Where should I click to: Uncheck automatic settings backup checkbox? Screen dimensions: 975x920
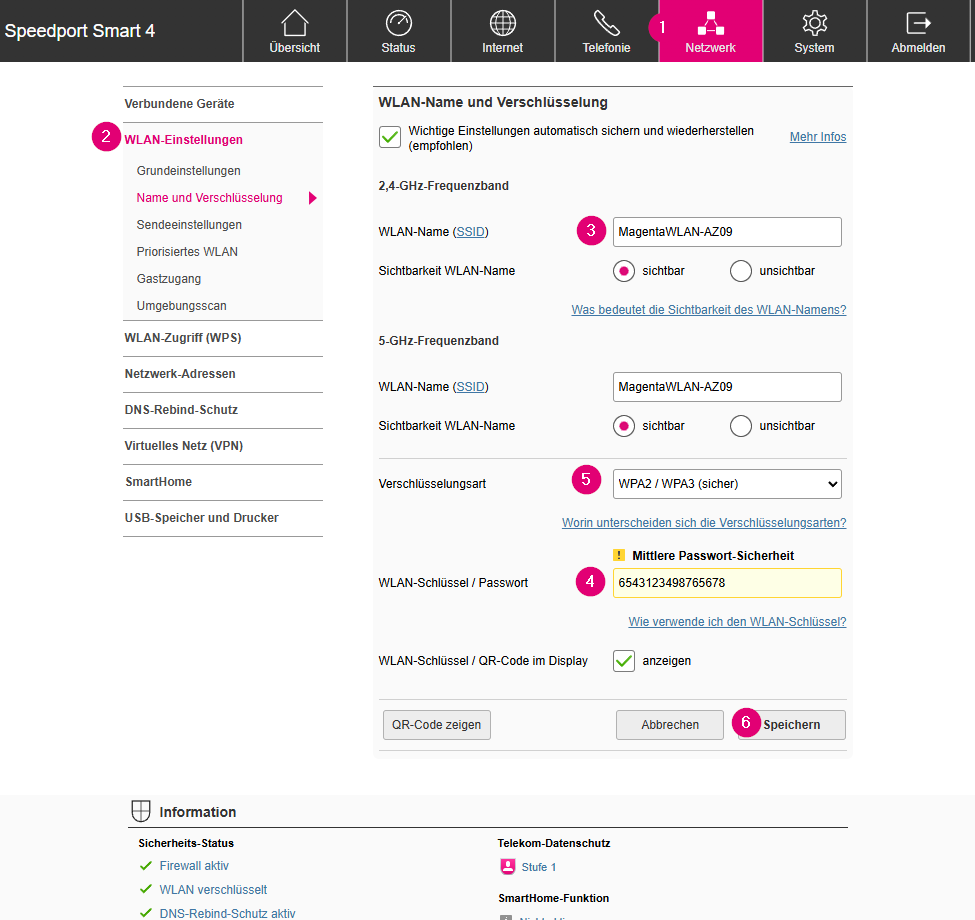point(390,137)
